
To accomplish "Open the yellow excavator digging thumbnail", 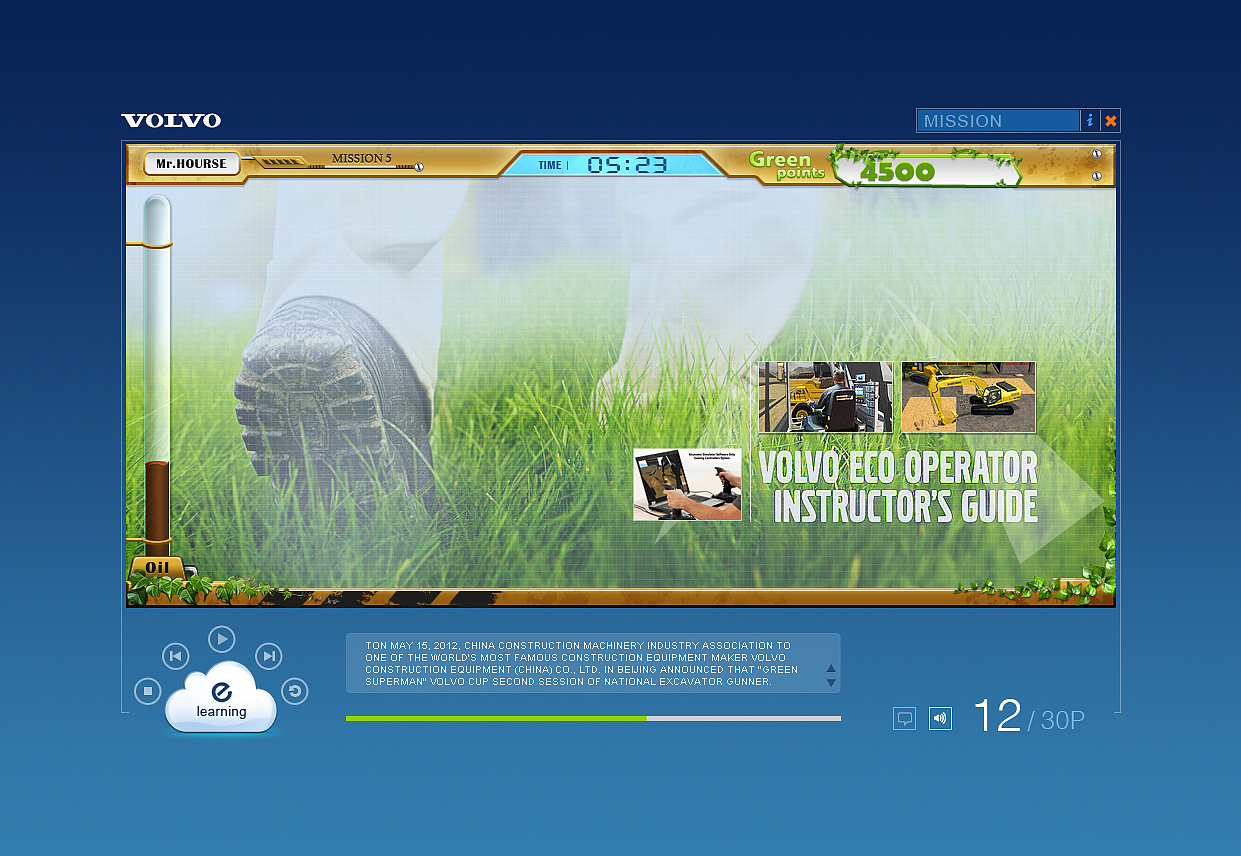I will click(968, 397).
